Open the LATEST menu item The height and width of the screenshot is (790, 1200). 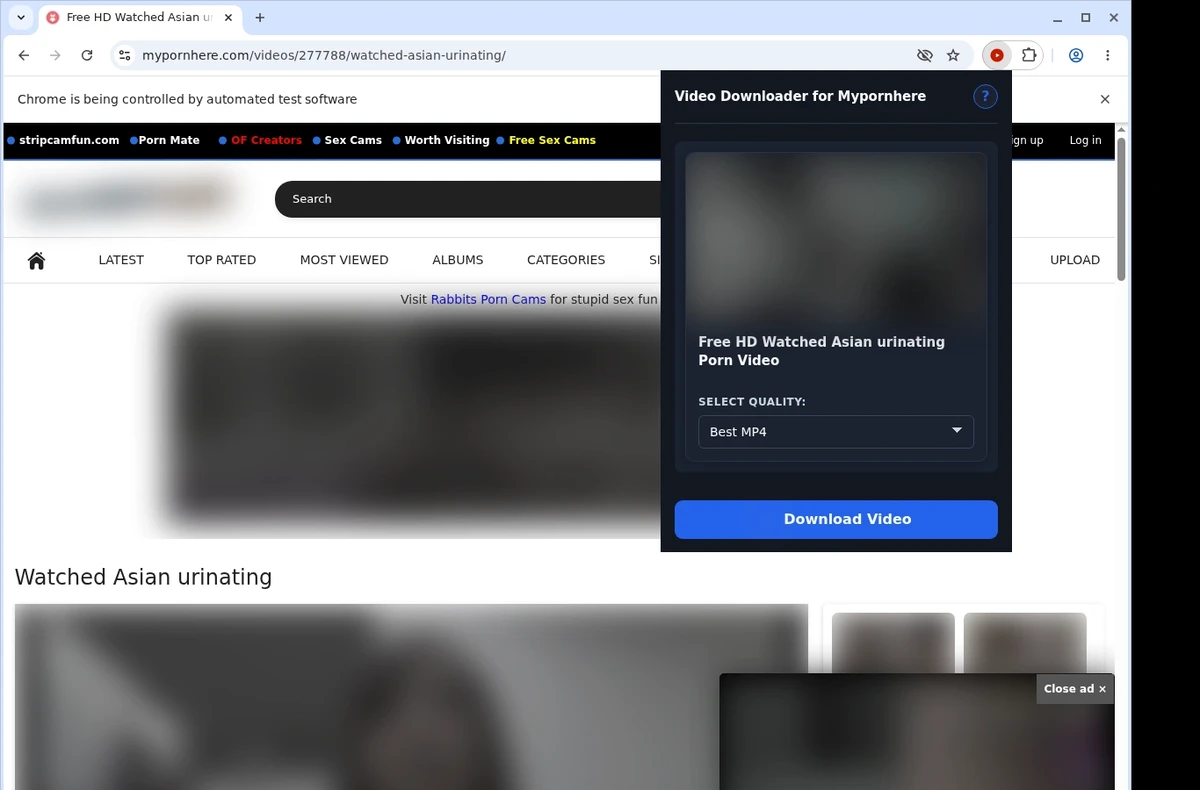click(x=121, y=260)
